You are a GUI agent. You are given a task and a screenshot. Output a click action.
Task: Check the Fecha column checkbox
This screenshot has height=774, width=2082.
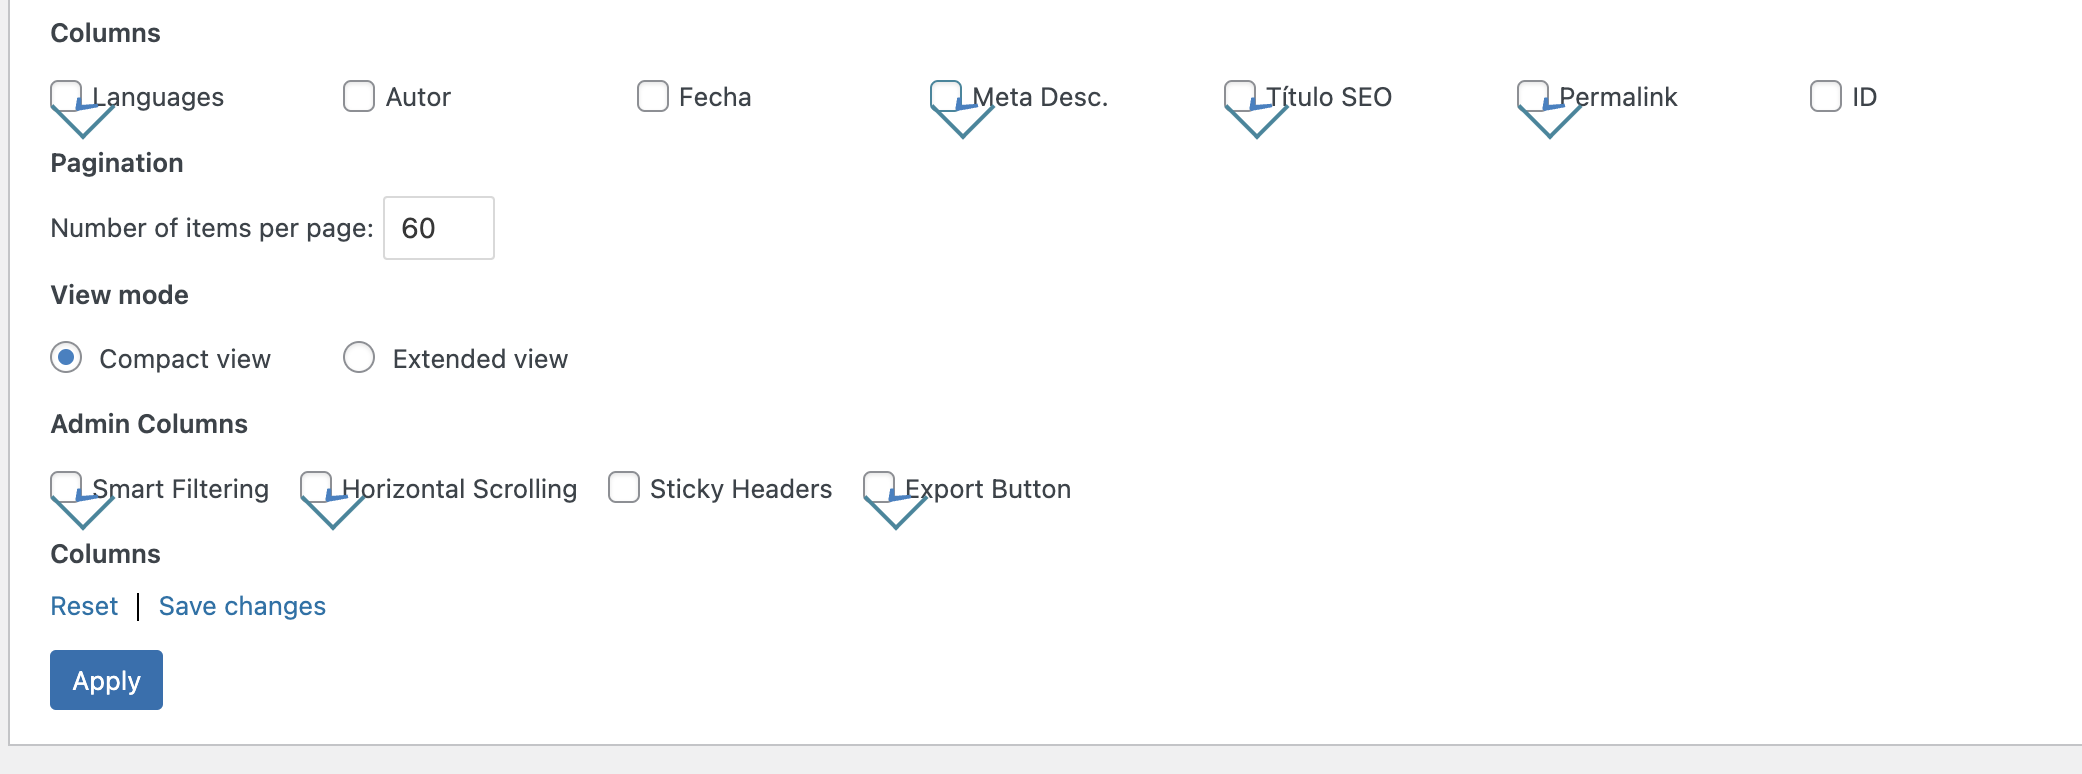pyautogui.click(x=653, y=97)
